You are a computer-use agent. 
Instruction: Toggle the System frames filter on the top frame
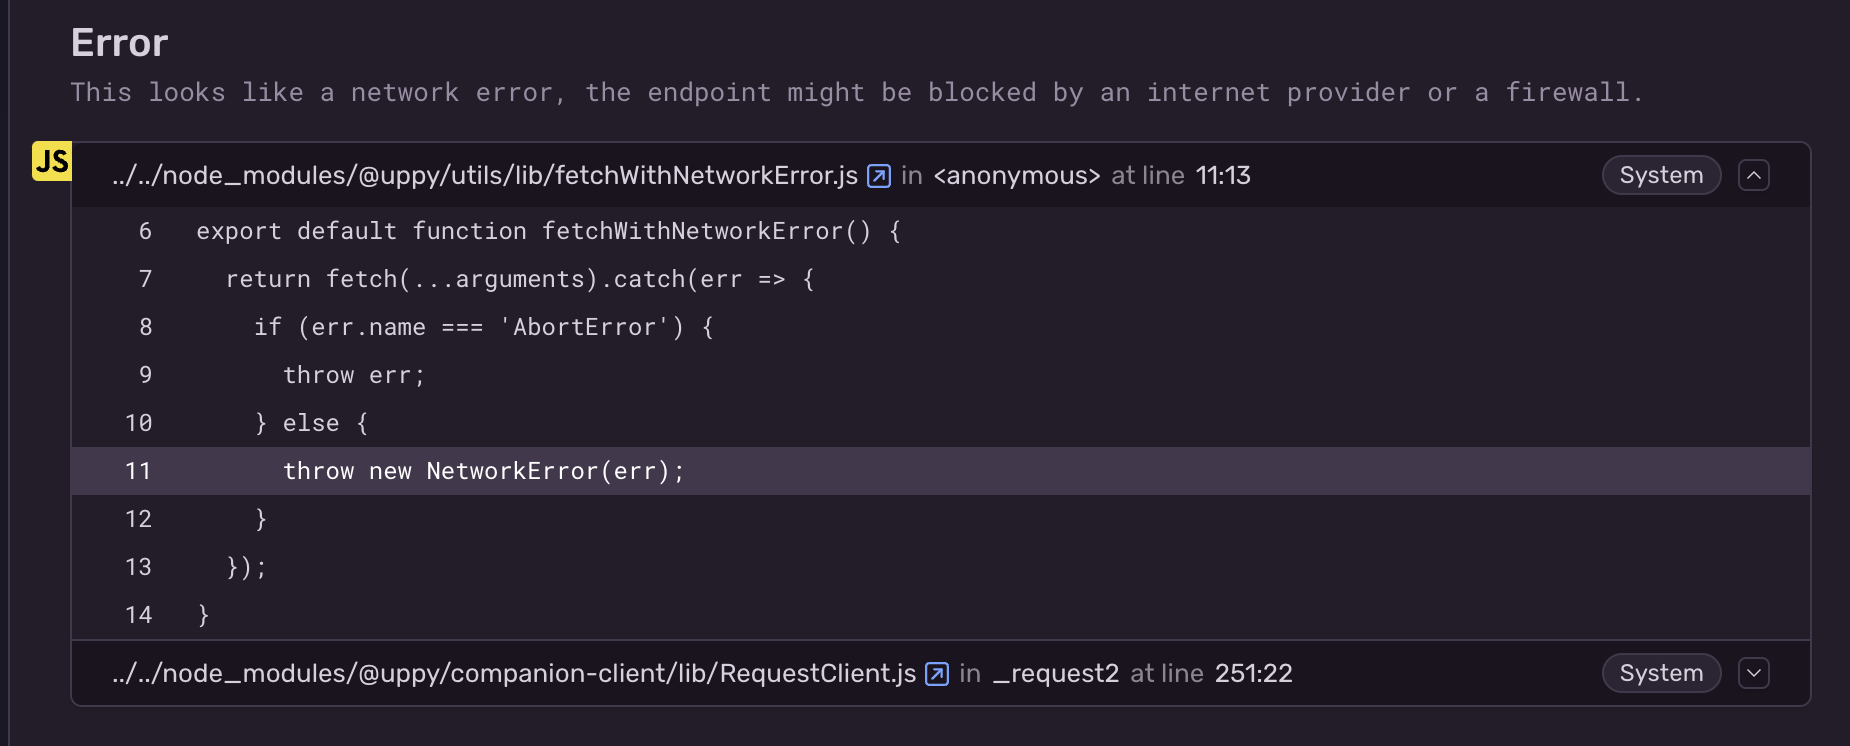pos(1661,175)
